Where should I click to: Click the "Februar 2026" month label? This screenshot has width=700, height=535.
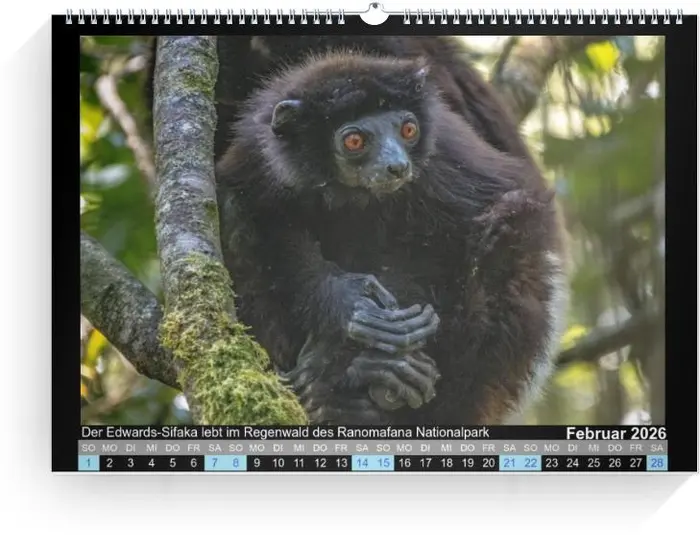coord(615,433)
